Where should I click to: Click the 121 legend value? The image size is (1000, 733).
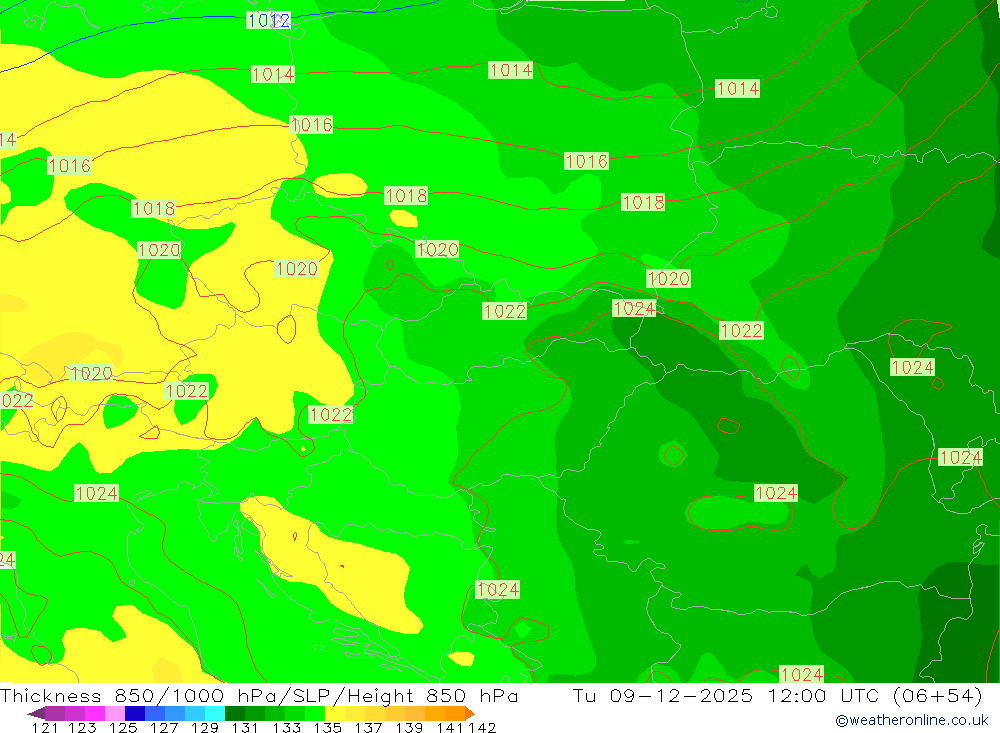click(x=45, y=727)
